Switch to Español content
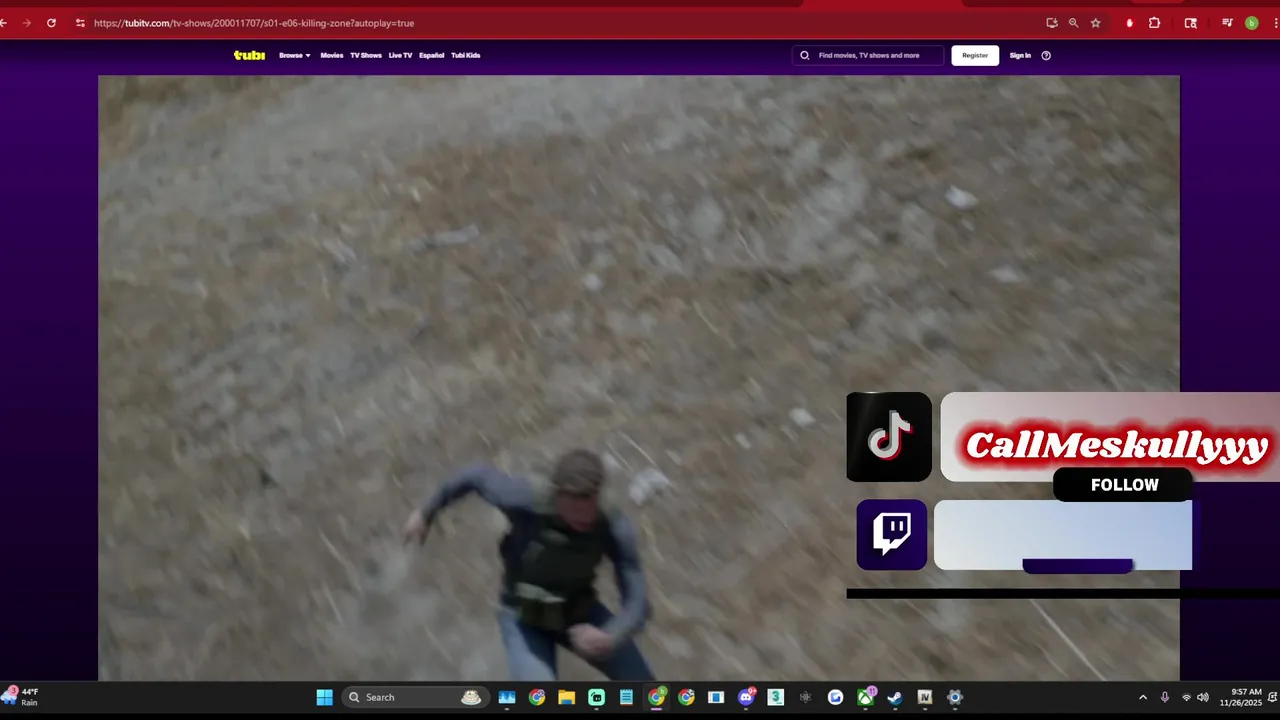1280x720 pixels. 432,55
